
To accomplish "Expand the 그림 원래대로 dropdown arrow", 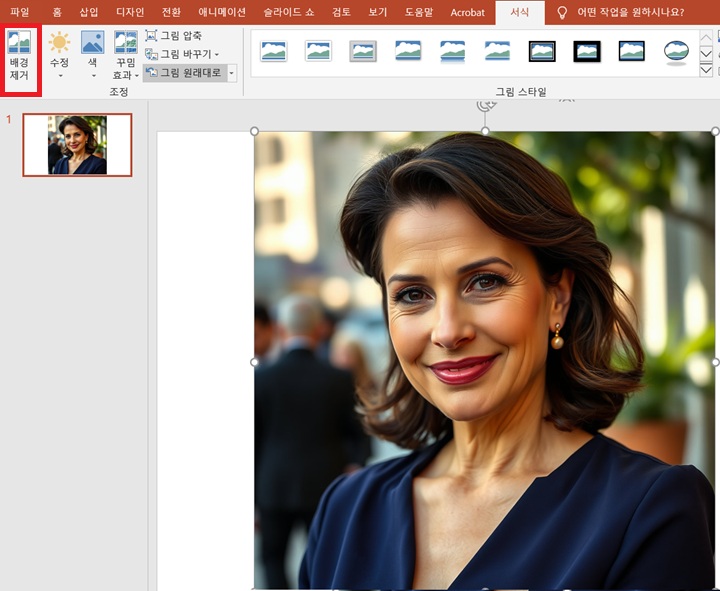I will tap(232, 73).
